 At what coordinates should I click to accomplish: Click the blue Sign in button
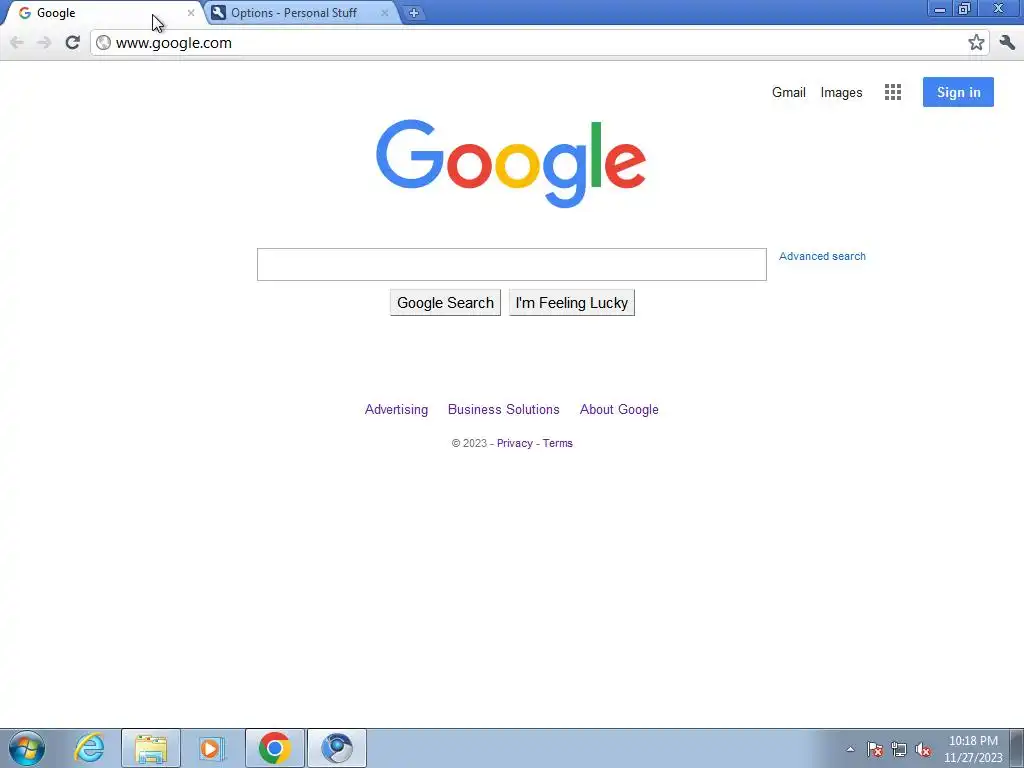click(958, 92)
